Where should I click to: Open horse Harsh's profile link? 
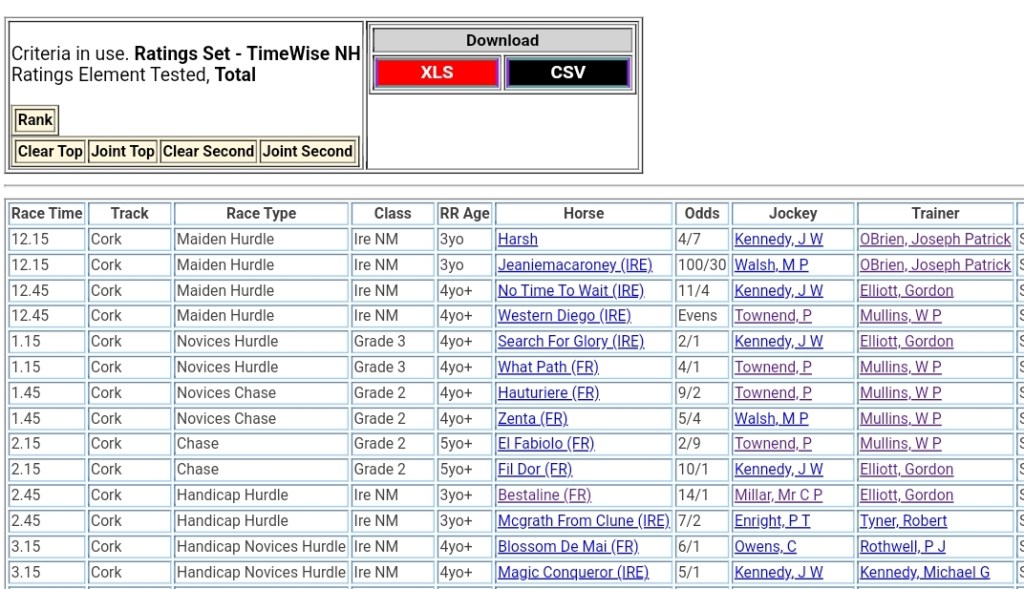point(517,239)
